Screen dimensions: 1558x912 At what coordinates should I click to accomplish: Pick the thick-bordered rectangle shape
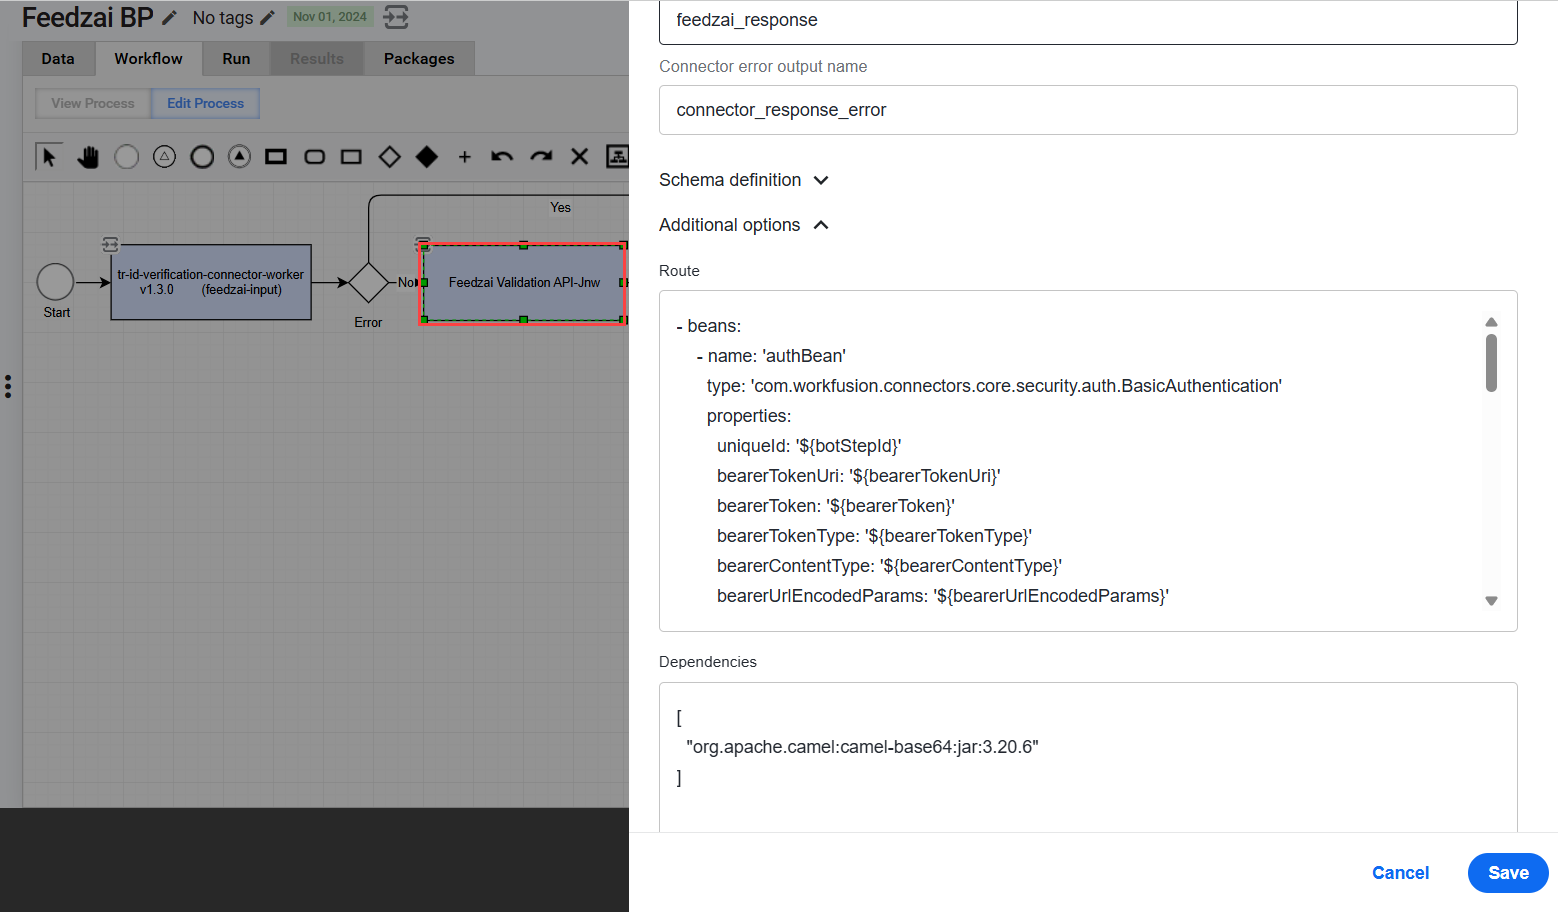click(276, 157)
